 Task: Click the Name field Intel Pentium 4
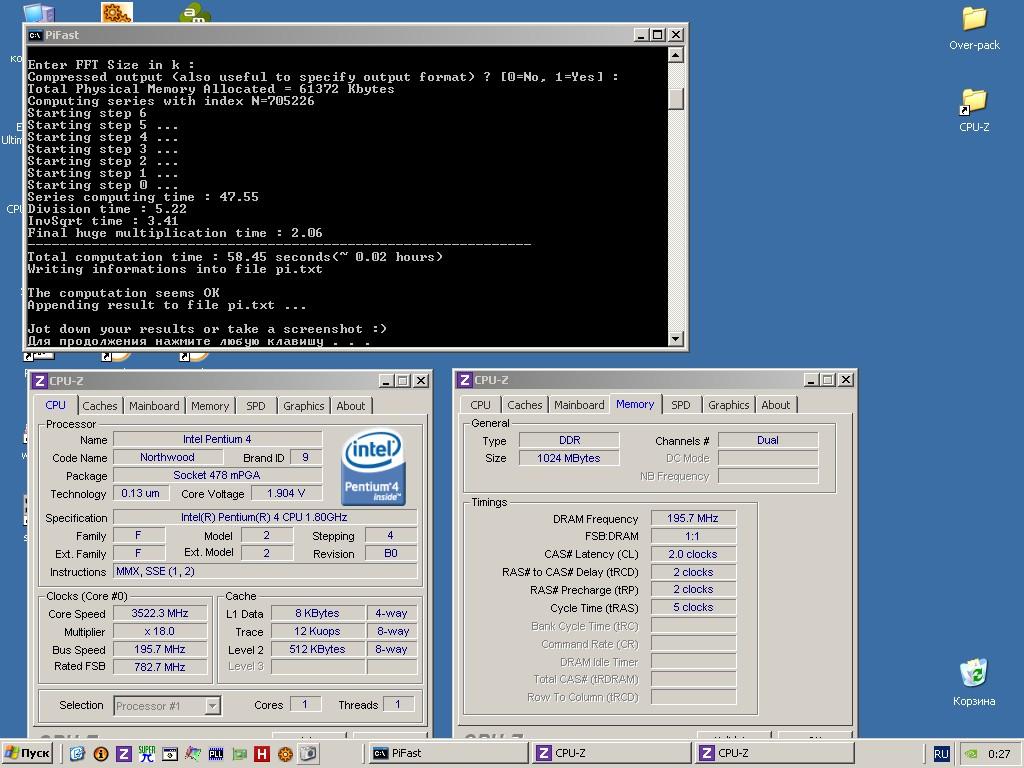coord(217,439)
